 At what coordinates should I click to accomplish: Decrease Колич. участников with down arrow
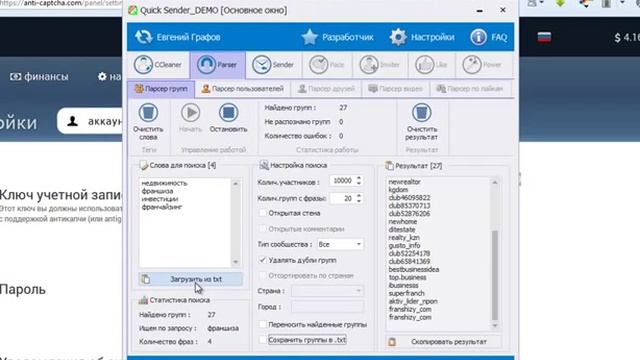click(x=359, y=184)
